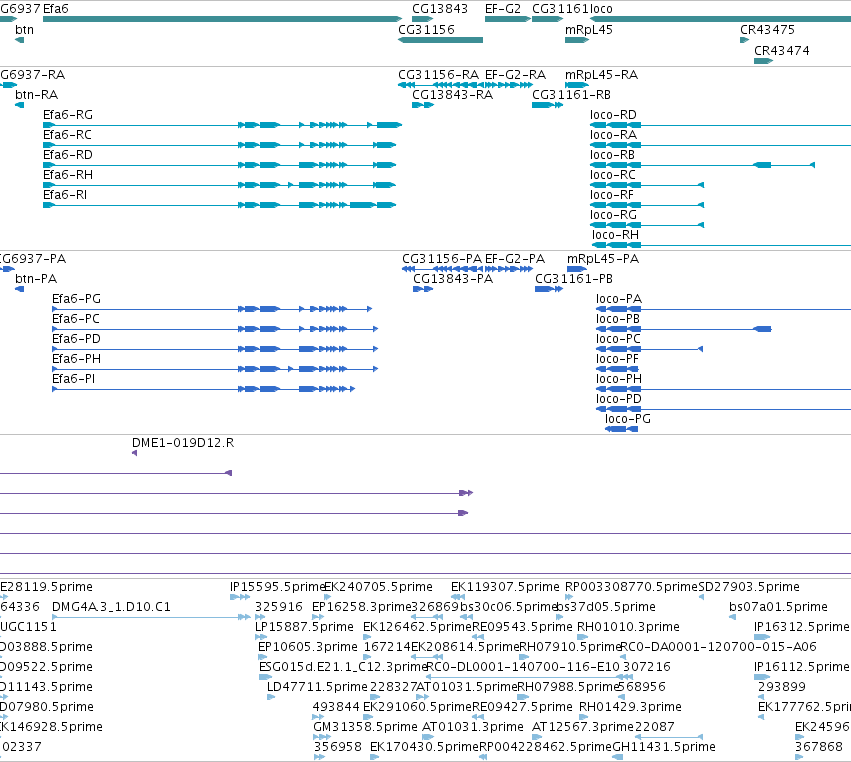This screenshot has width=851, height=762.
Task: Select transcript loco-RH label
Action: [615, 236]
